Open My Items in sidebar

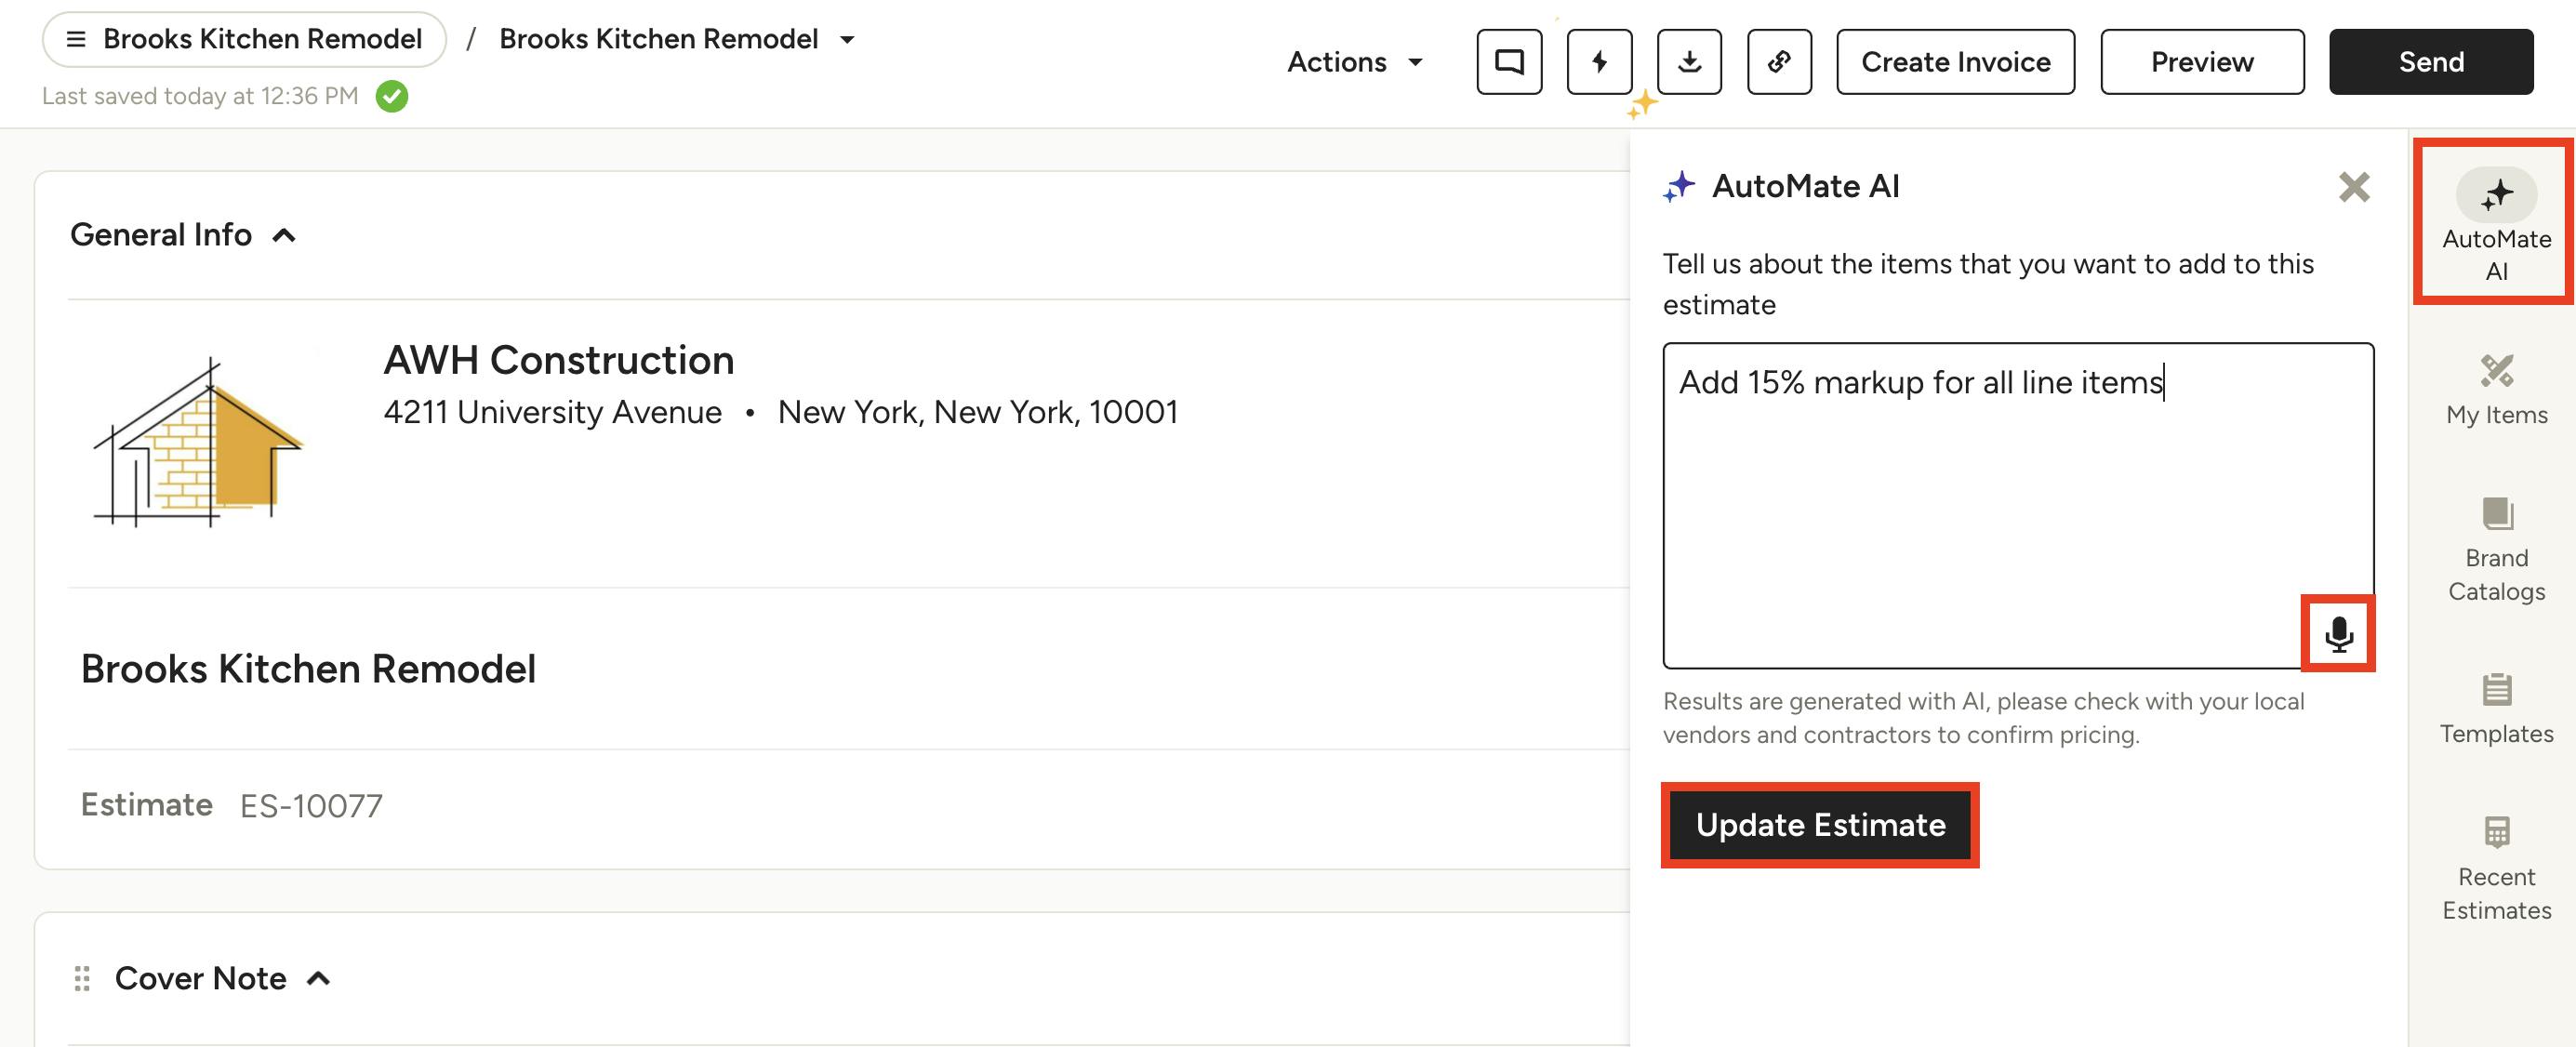click(x=2496, y=389)
